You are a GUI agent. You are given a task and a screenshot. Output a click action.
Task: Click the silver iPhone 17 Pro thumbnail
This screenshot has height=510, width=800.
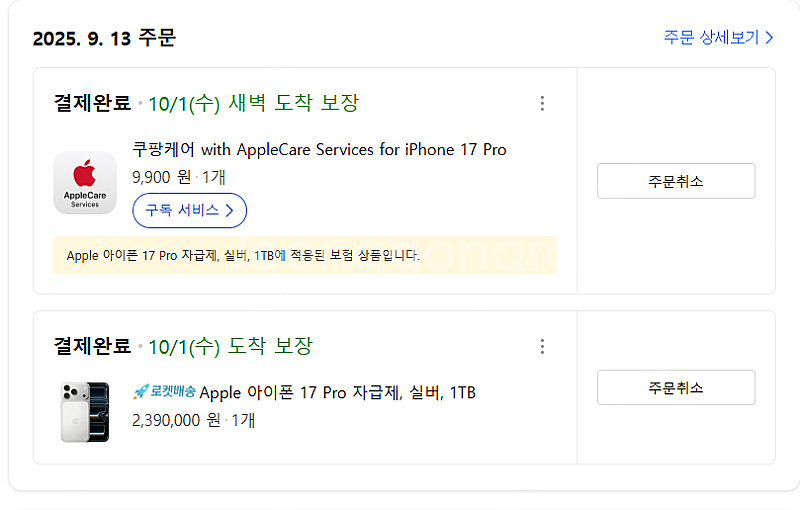pos(85,411)
